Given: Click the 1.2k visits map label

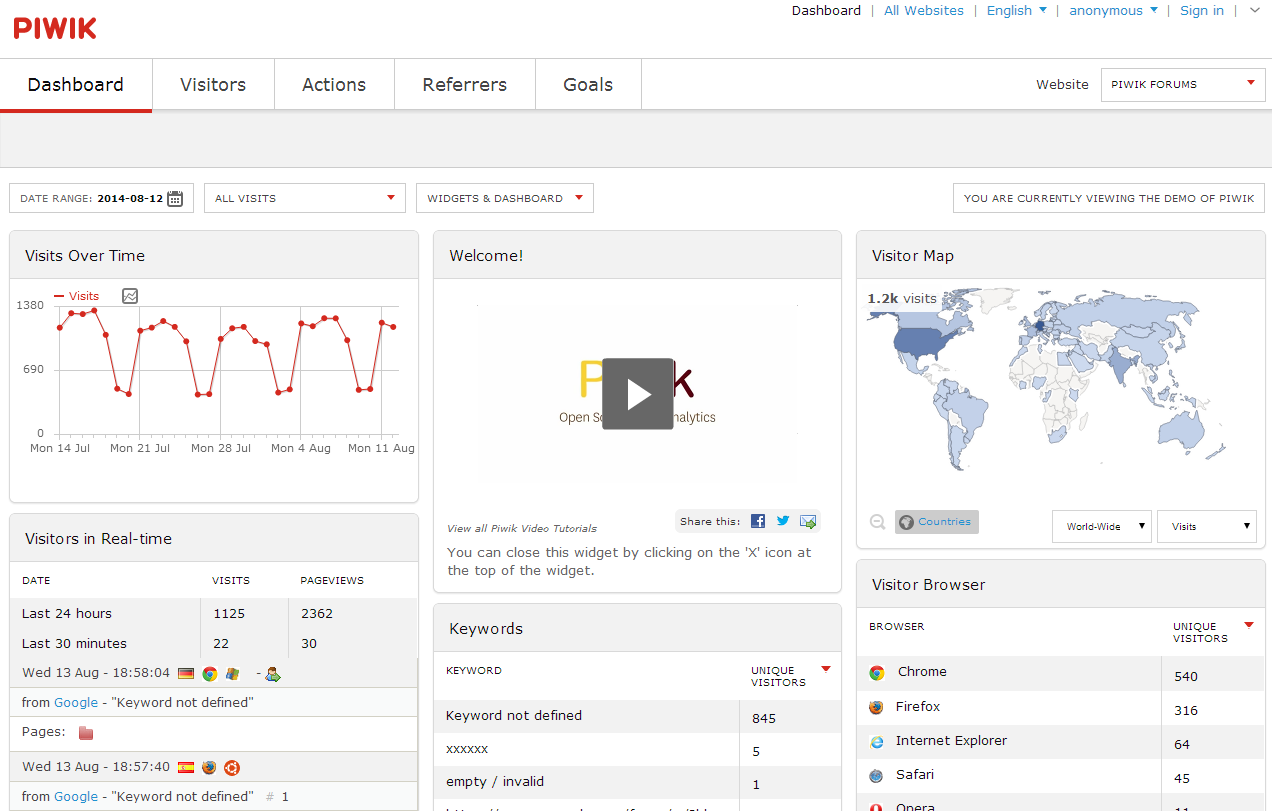Looking at the screenshot, I should pos(902,298).
